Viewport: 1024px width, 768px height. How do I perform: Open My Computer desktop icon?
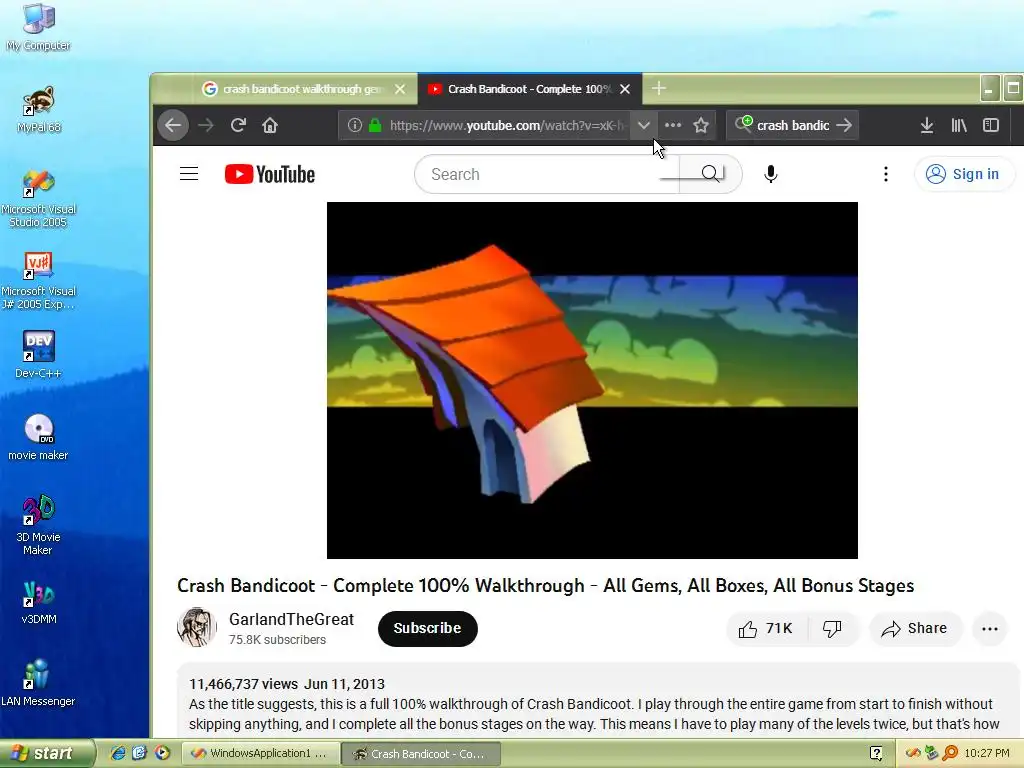coord(38,27)
